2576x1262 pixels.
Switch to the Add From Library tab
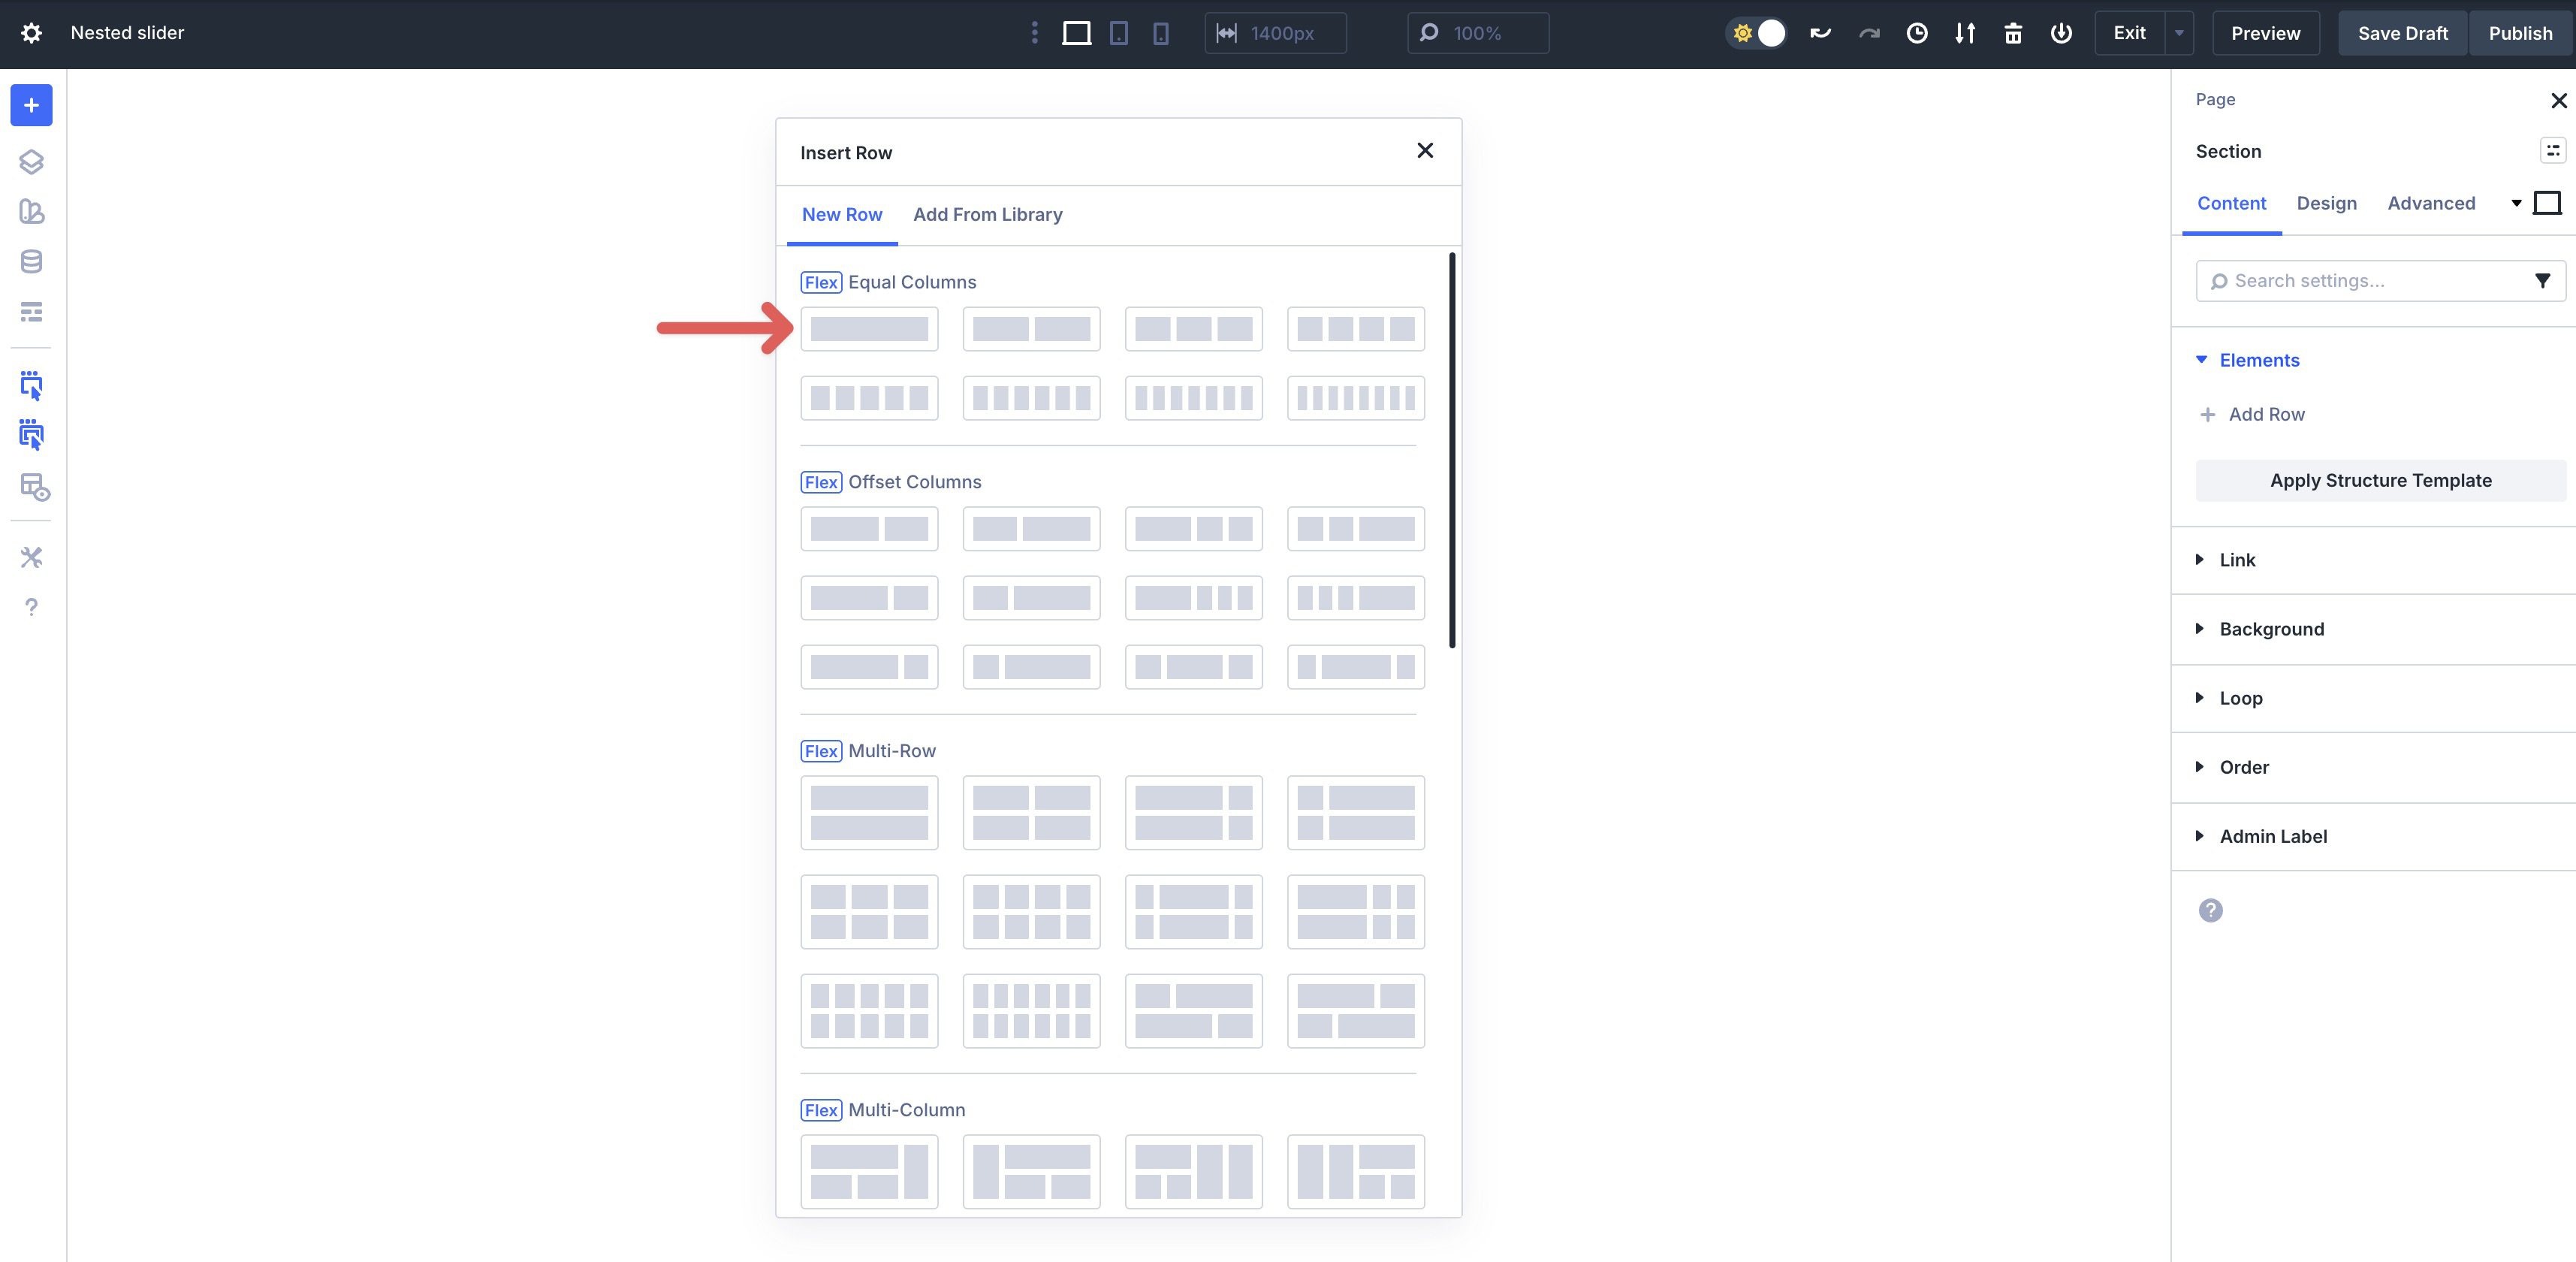pyautogui.click(x=987, y=215)
